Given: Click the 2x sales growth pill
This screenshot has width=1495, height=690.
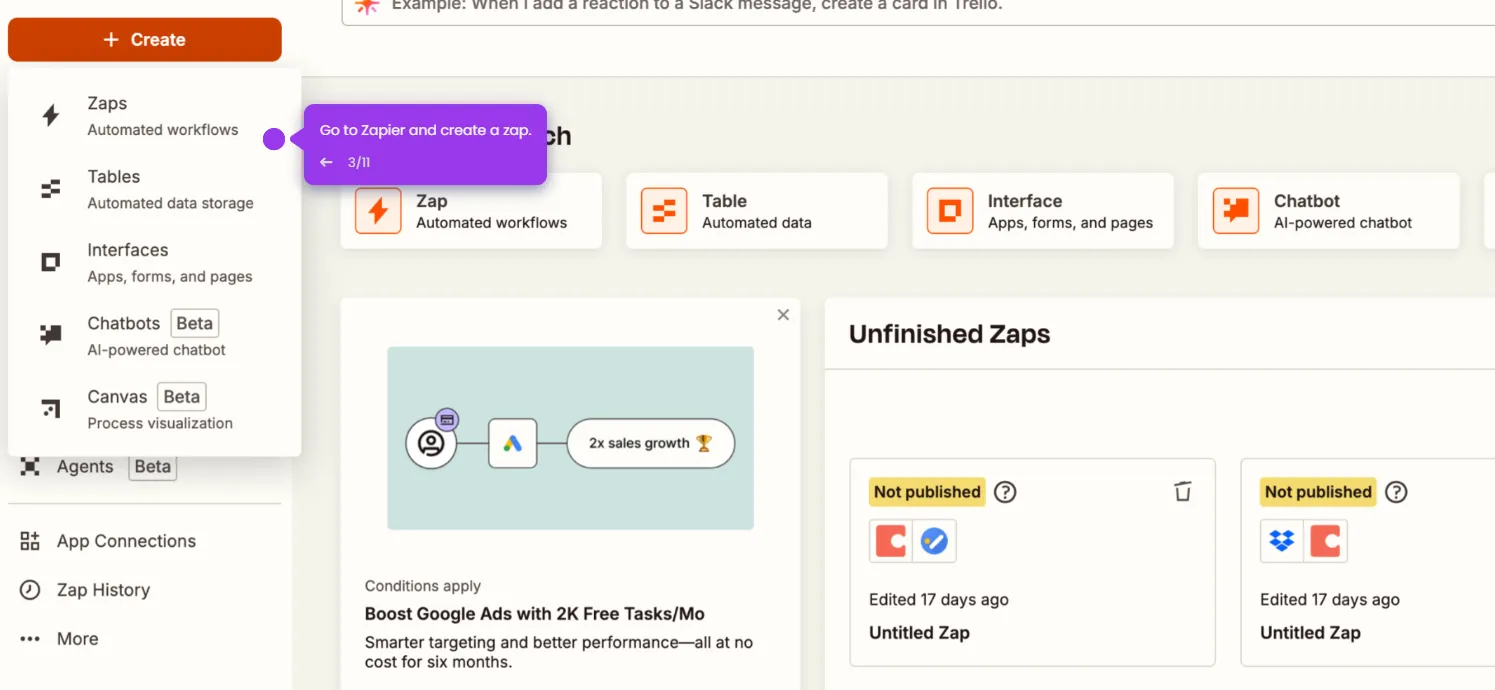Looking at the screenshot, I should 651,444.
